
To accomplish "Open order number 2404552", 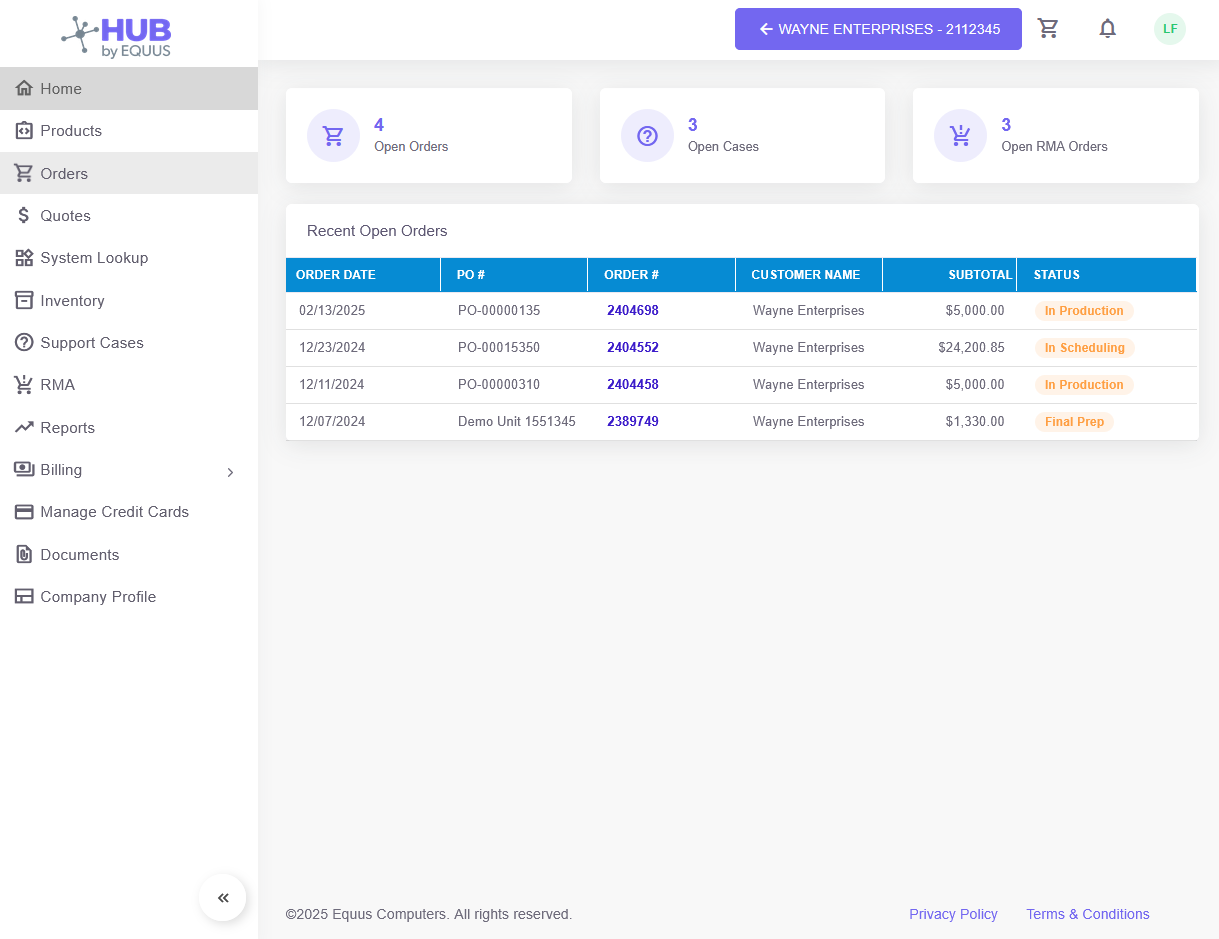I will 633,348.
